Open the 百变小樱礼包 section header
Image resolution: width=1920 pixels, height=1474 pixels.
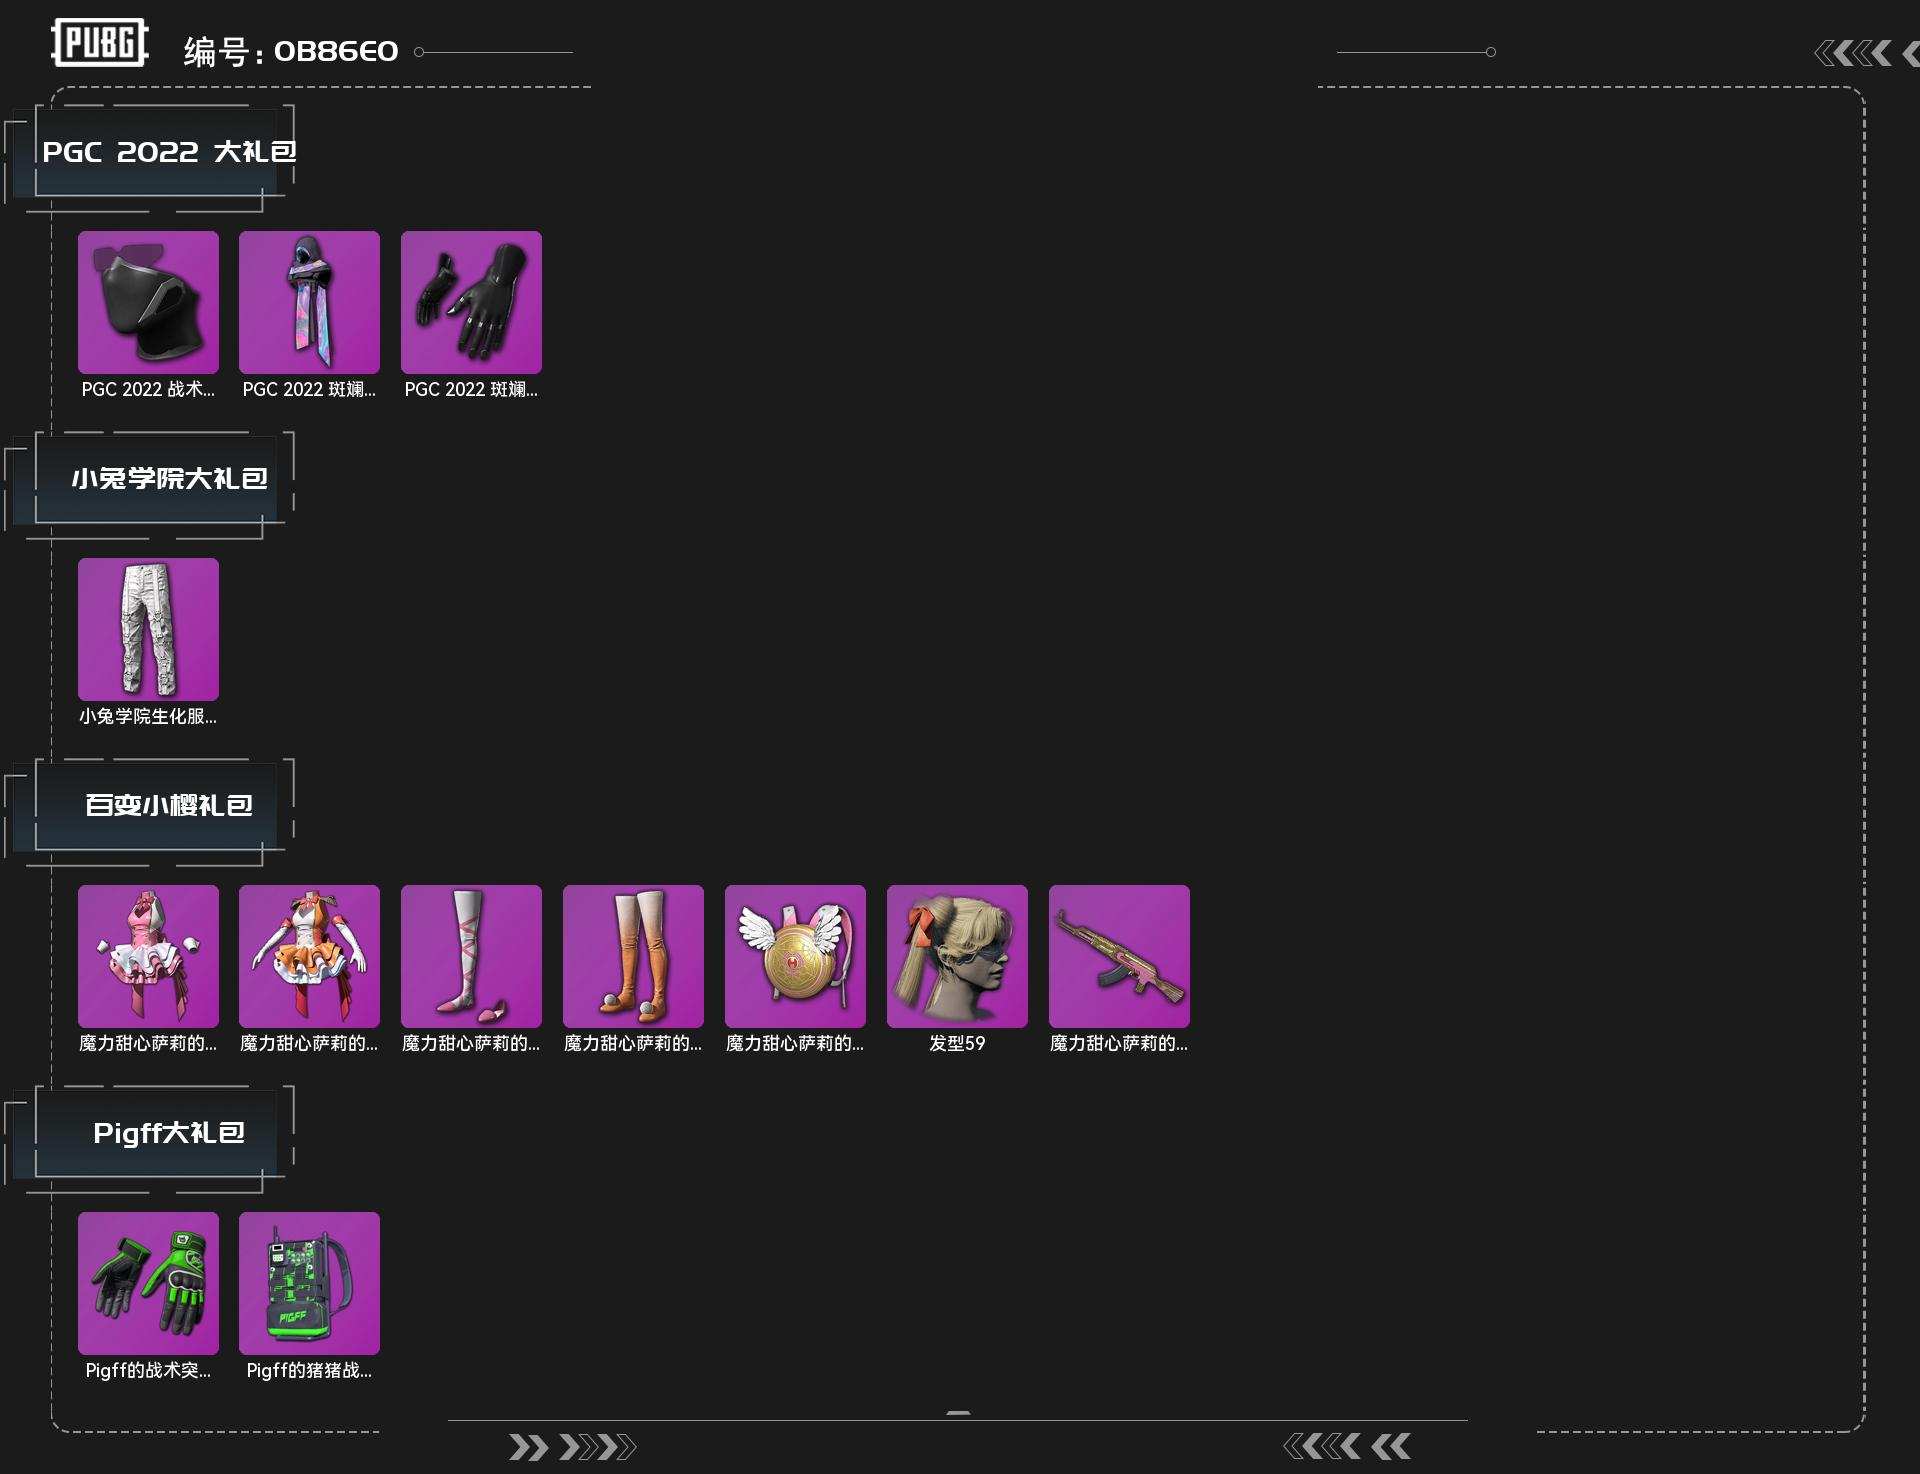(168, 806)
